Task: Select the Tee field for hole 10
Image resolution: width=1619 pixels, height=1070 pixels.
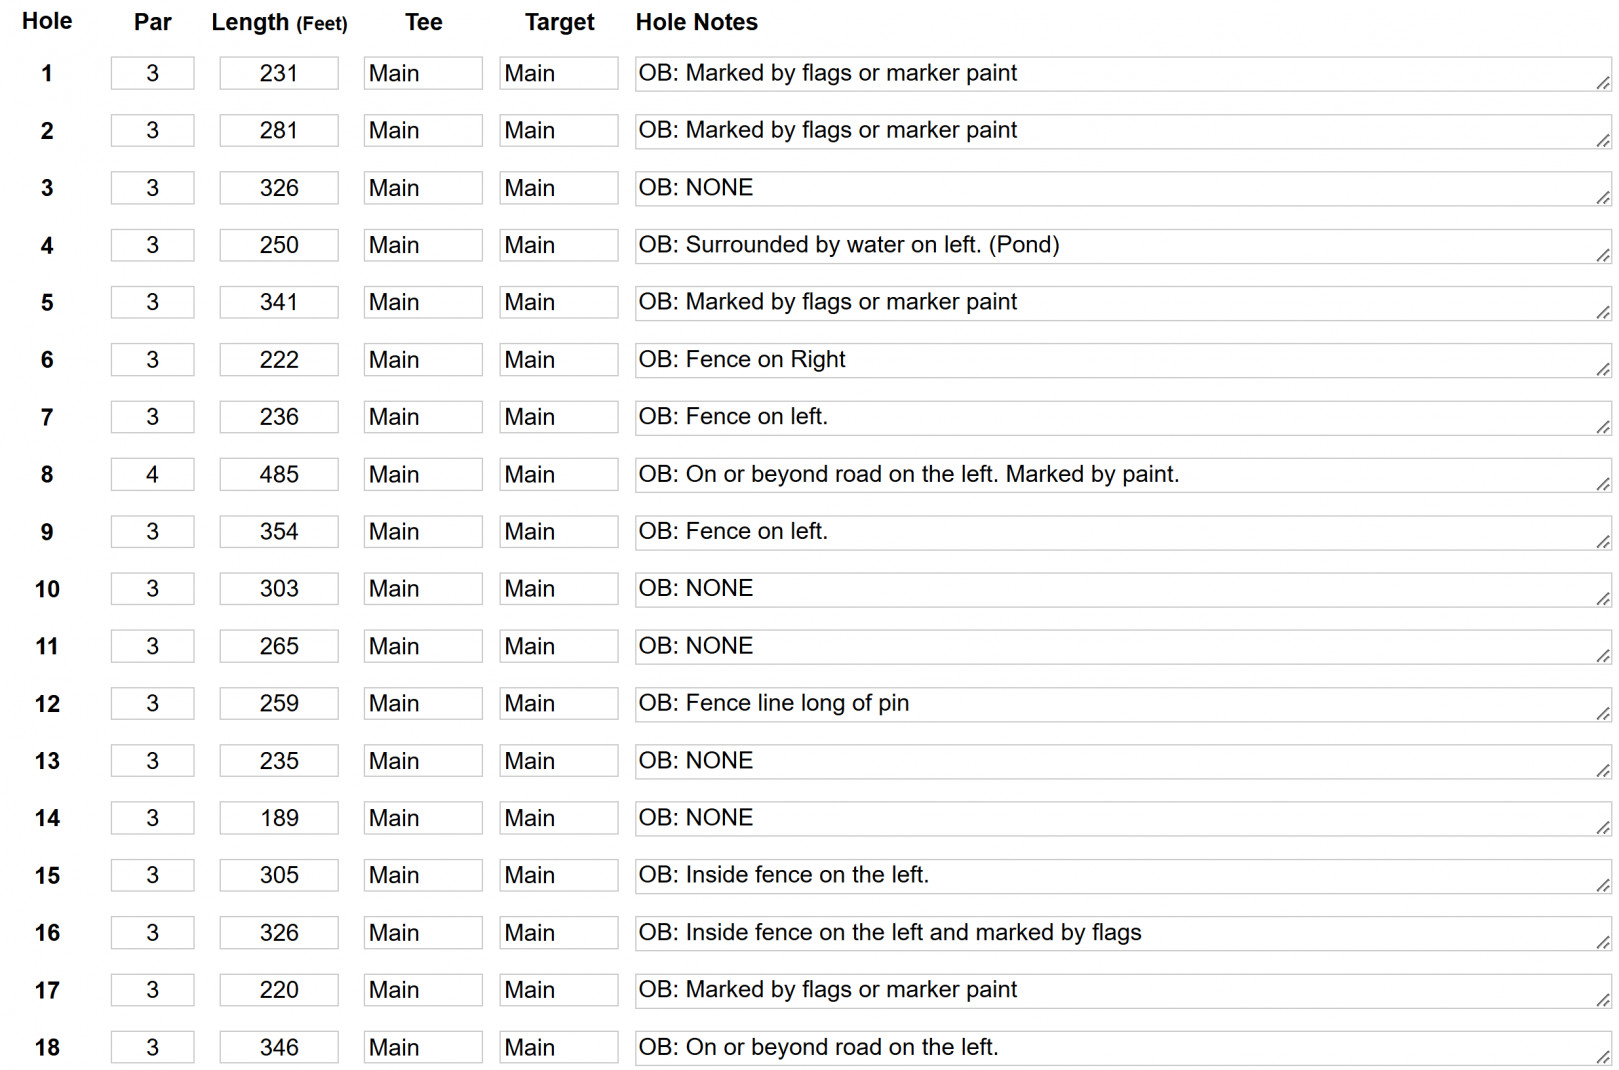Action: click(423, 589)
